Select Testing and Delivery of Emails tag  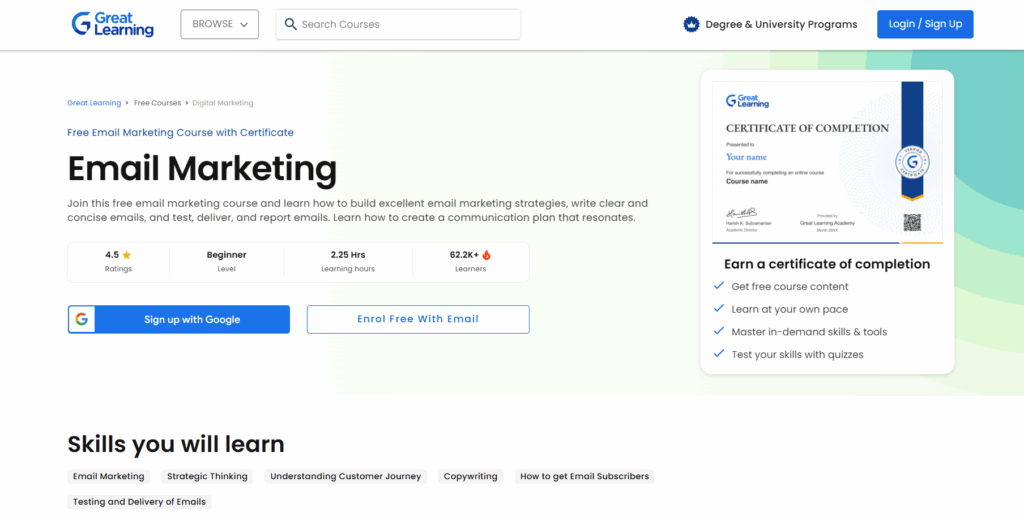pos(139,502)
